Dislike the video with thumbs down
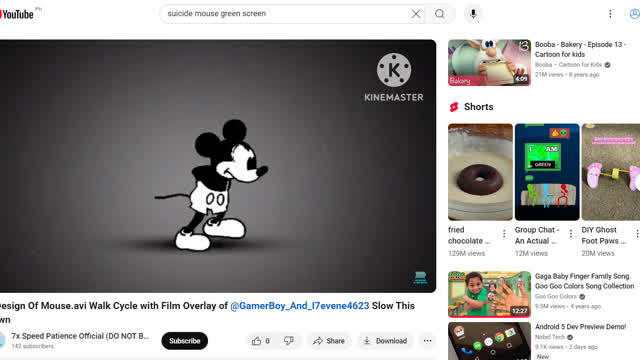The height and width of the screenshot is (360, 640). [289, 340]
